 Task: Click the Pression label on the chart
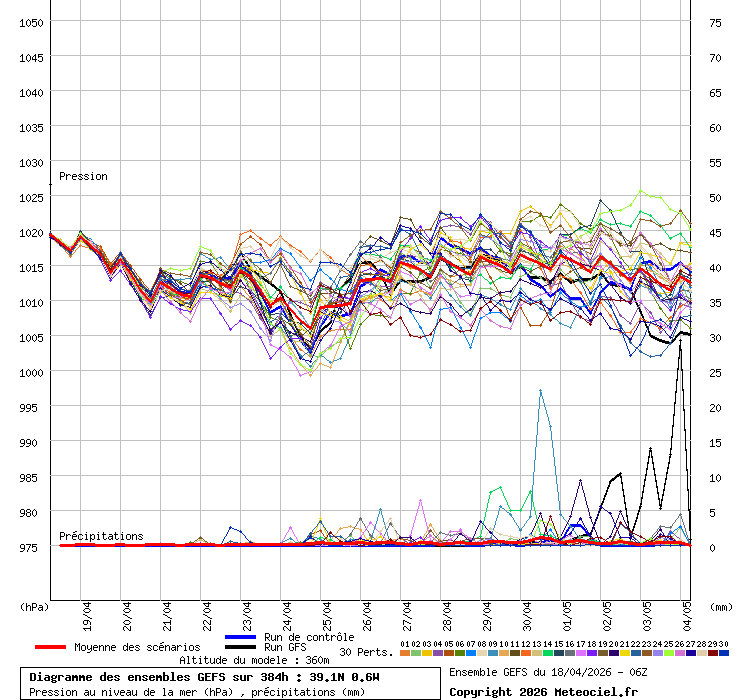(83, 177)
